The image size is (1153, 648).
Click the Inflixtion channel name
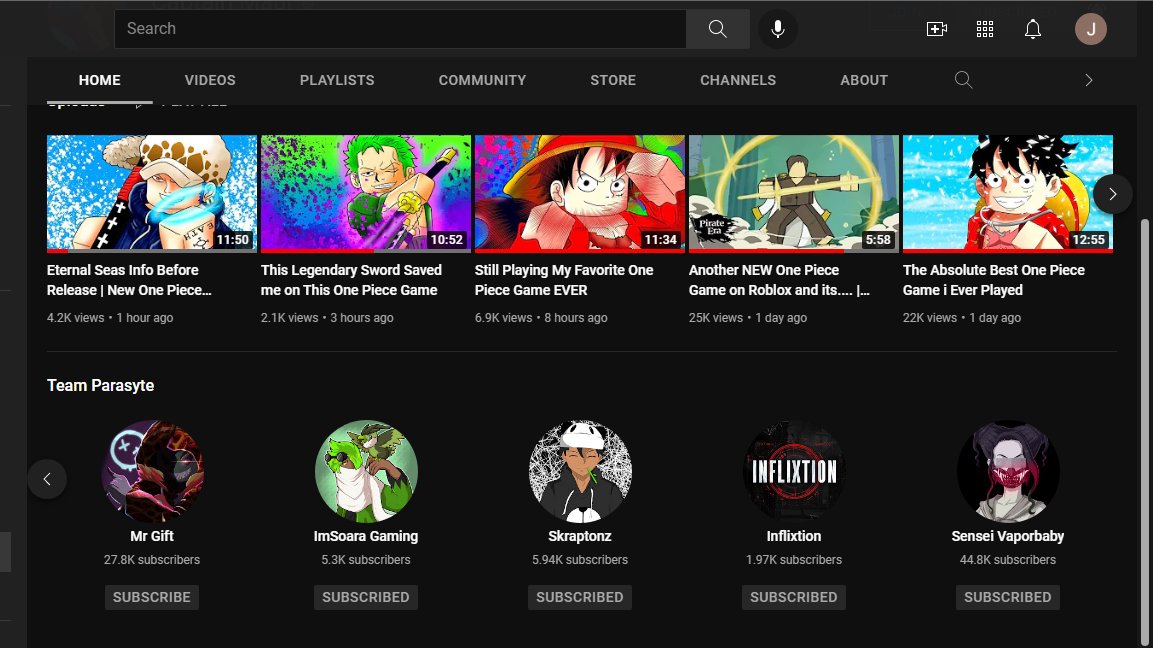coord(793,536)
